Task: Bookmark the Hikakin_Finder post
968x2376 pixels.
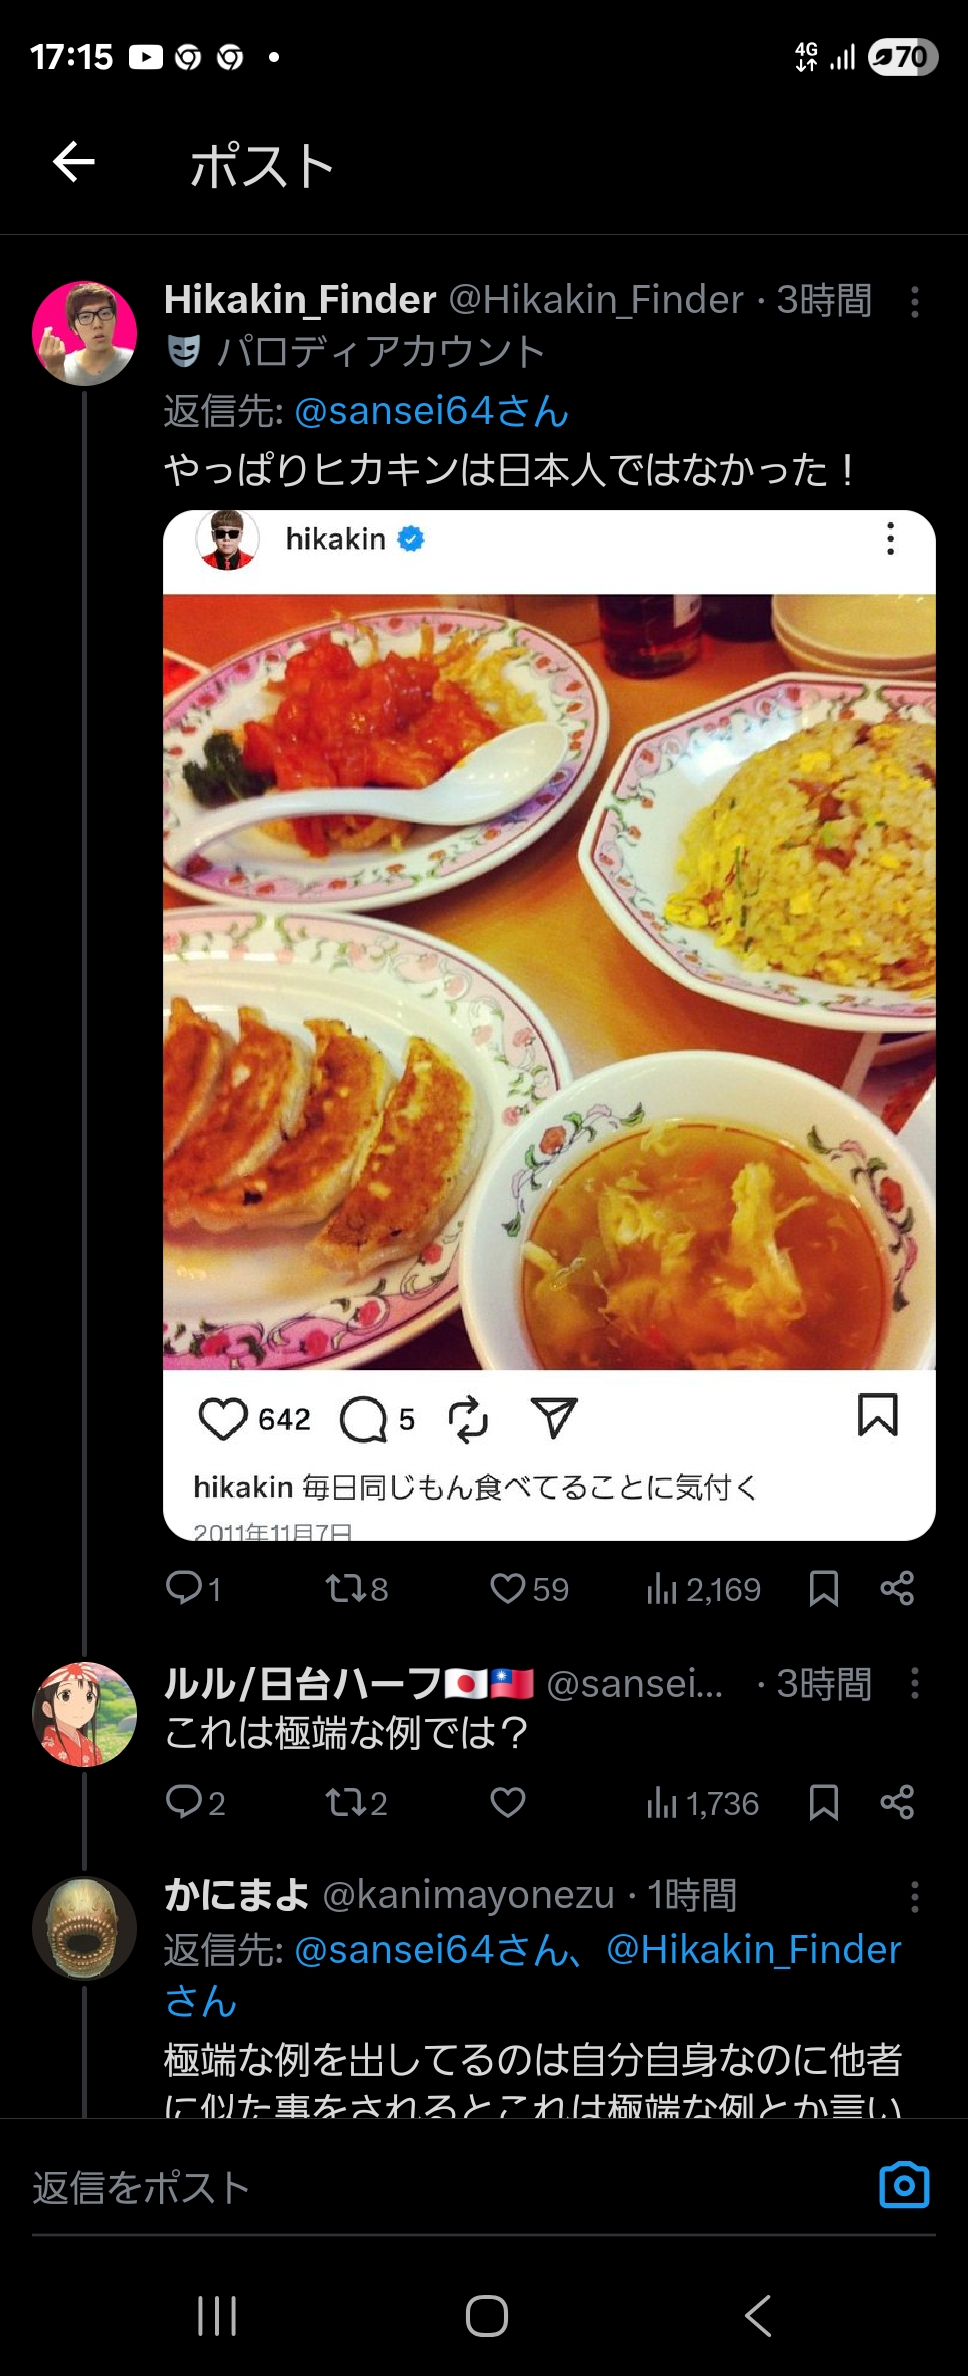Action: click(x=823, y=1588)
